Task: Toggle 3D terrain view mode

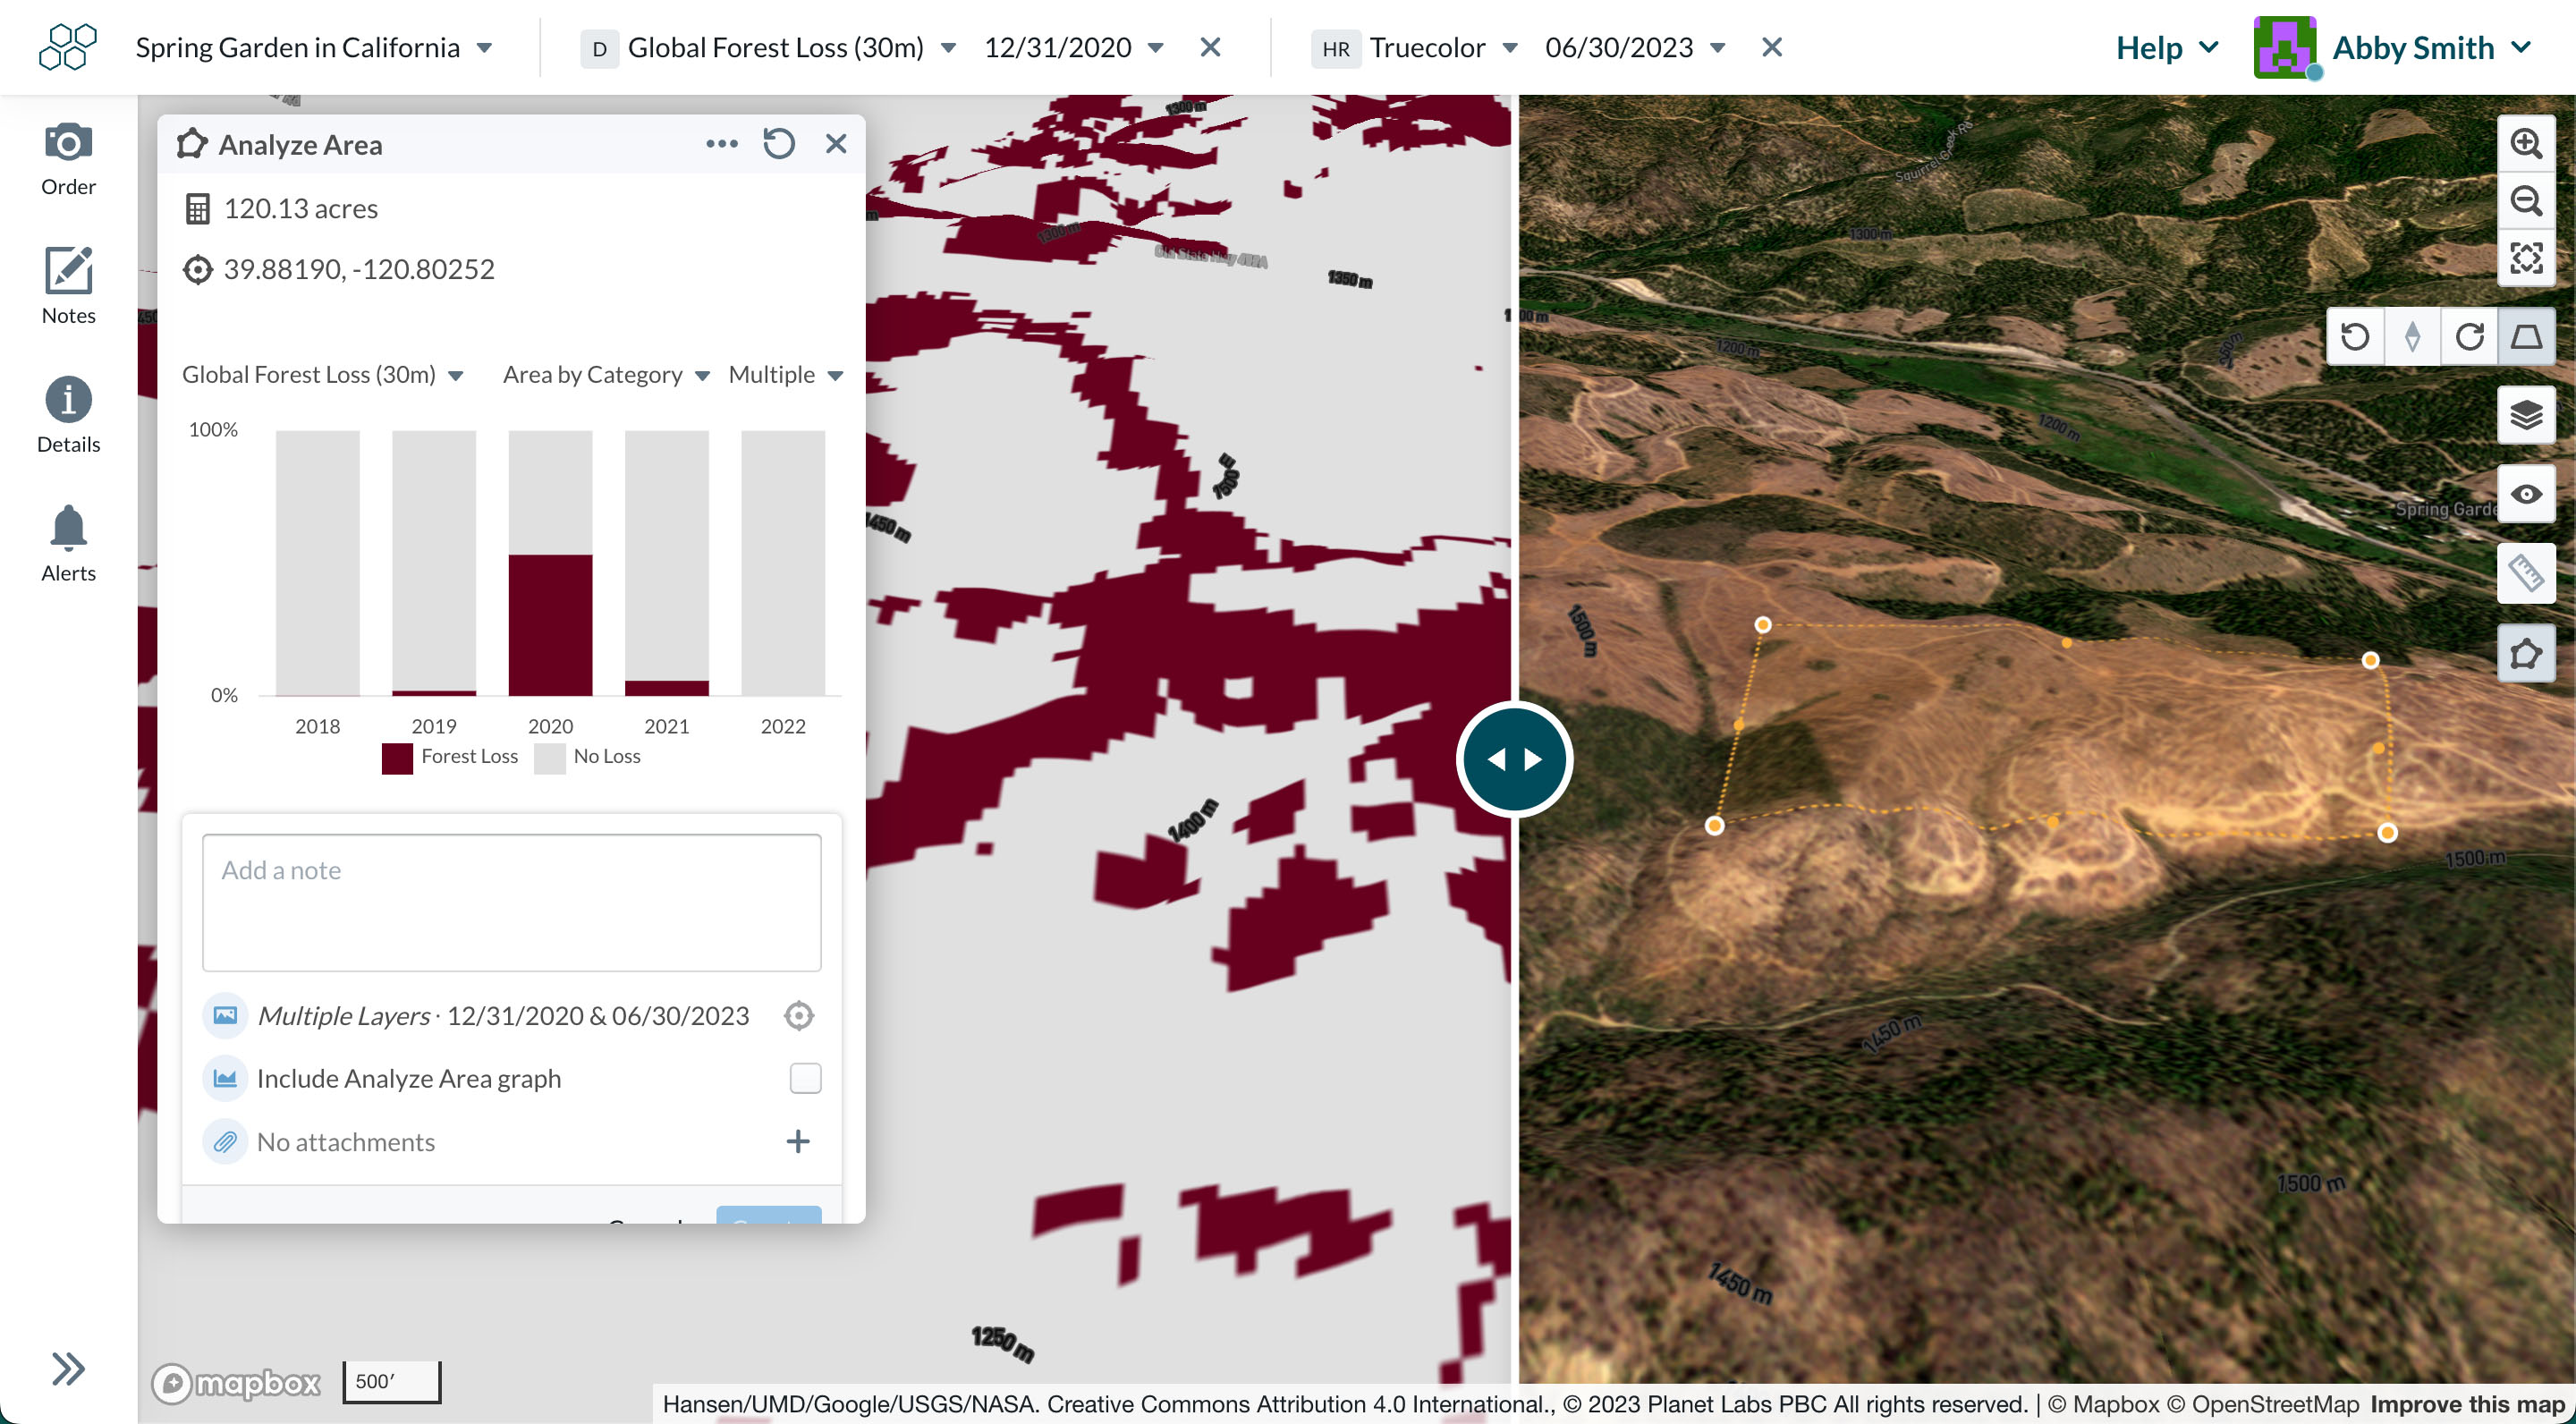Action: (2527, 336)
